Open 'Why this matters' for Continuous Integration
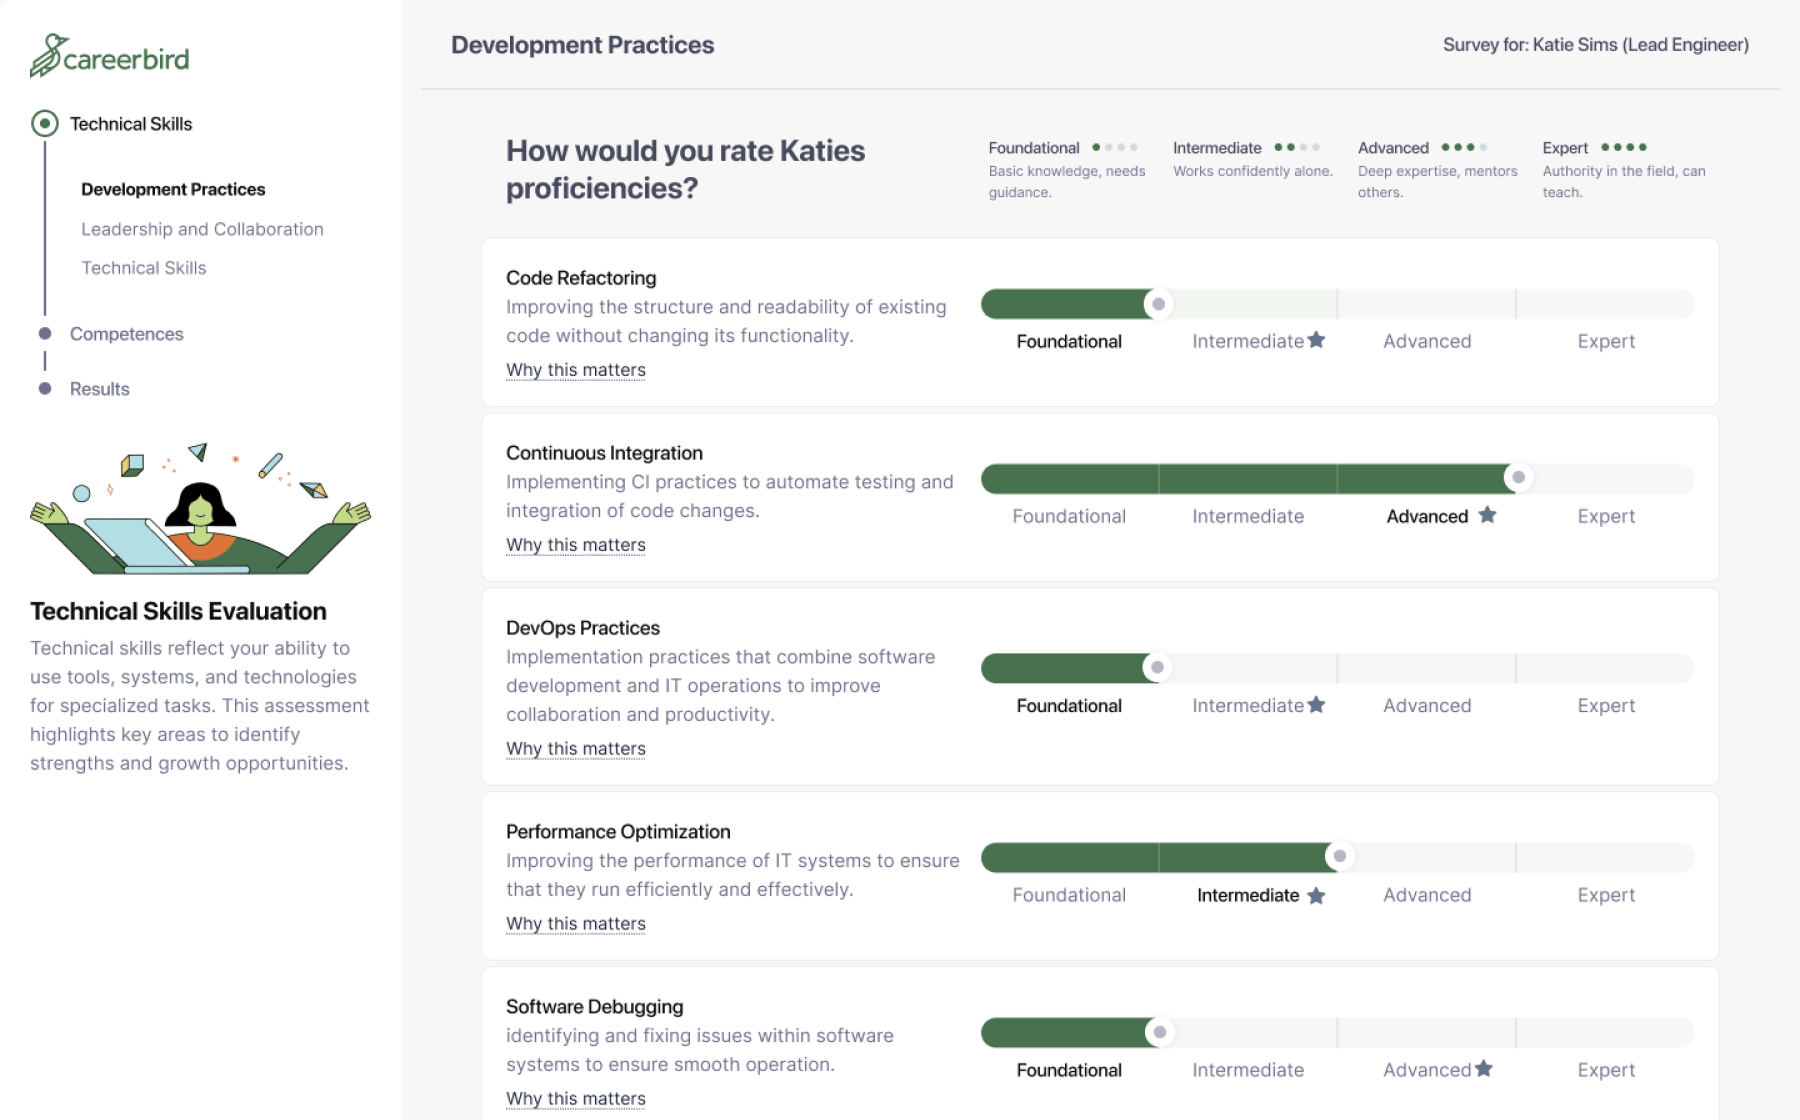This screenshot has height=1120, width=1800. (576, 544)
